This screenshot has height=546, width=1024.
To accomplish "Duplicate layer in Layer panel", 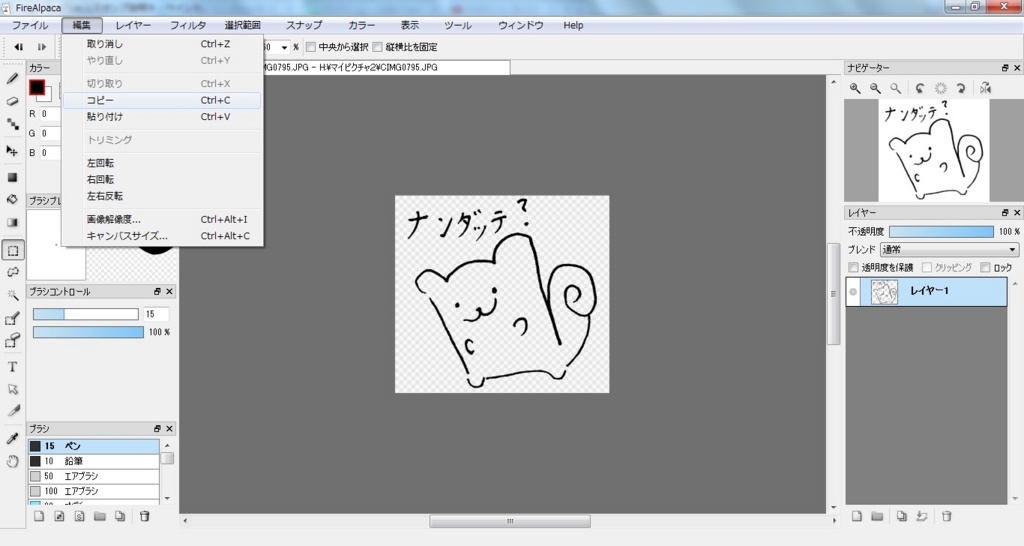I will 901,516.
